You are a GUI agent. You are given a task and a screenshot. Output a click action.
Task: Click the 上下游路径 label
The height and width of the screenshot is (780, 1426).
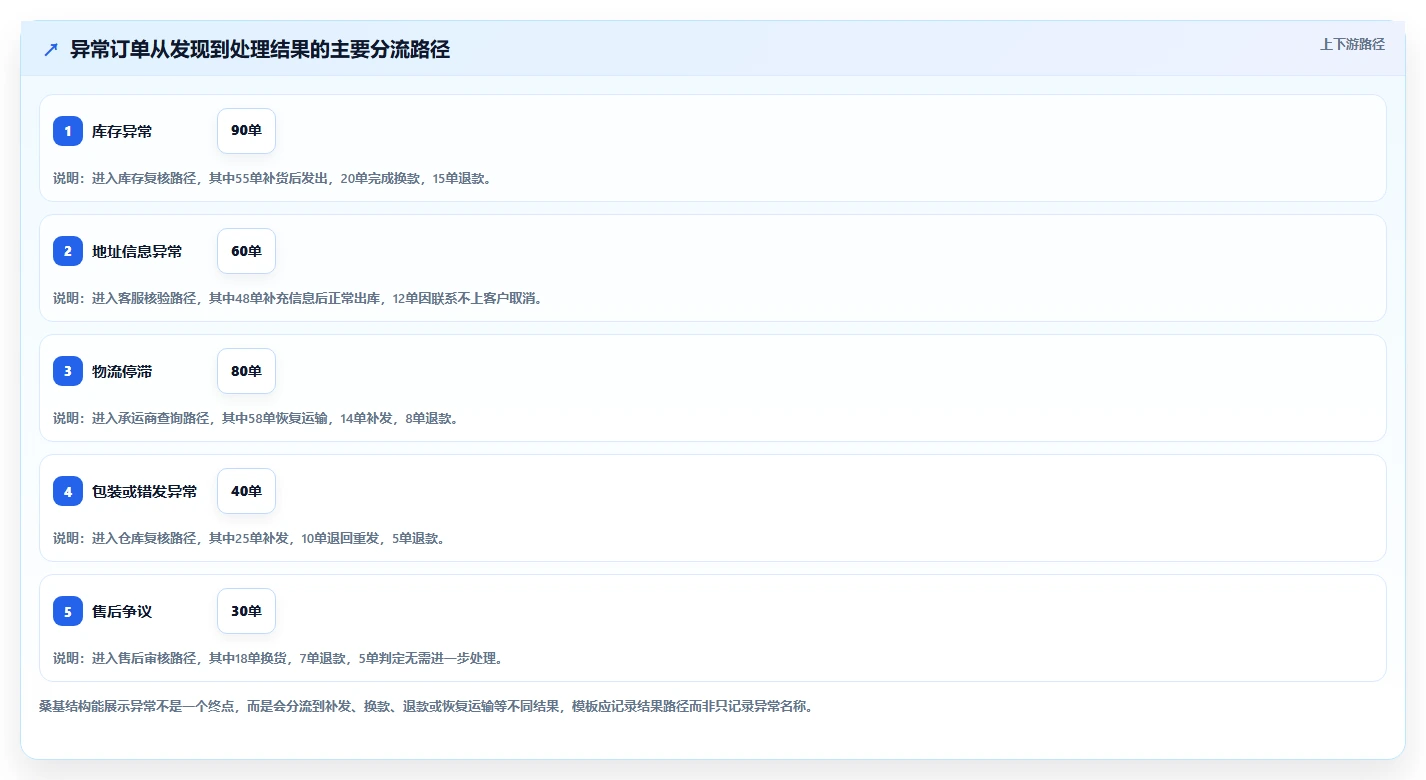coord(1352,44)
